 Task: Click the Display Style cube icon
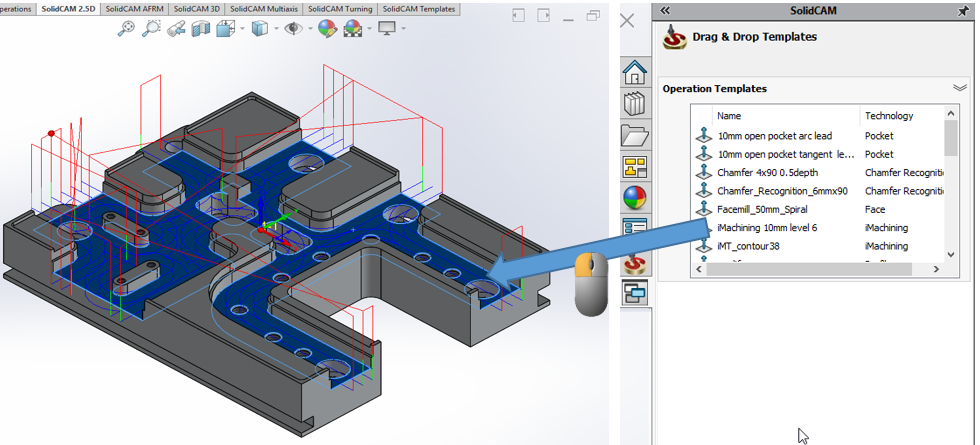[259, 28]
